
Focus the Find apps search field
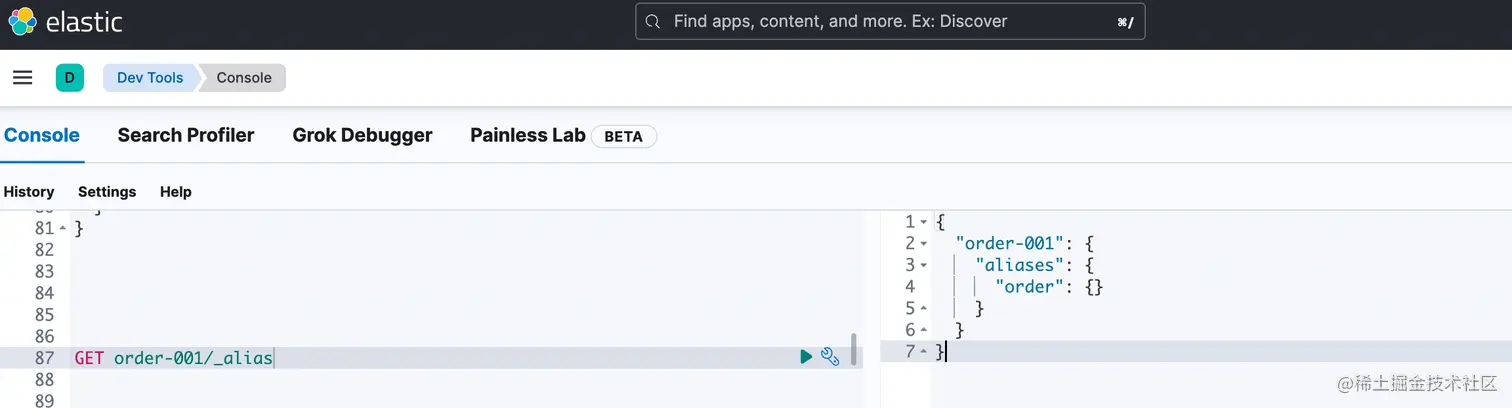[890, 21]
